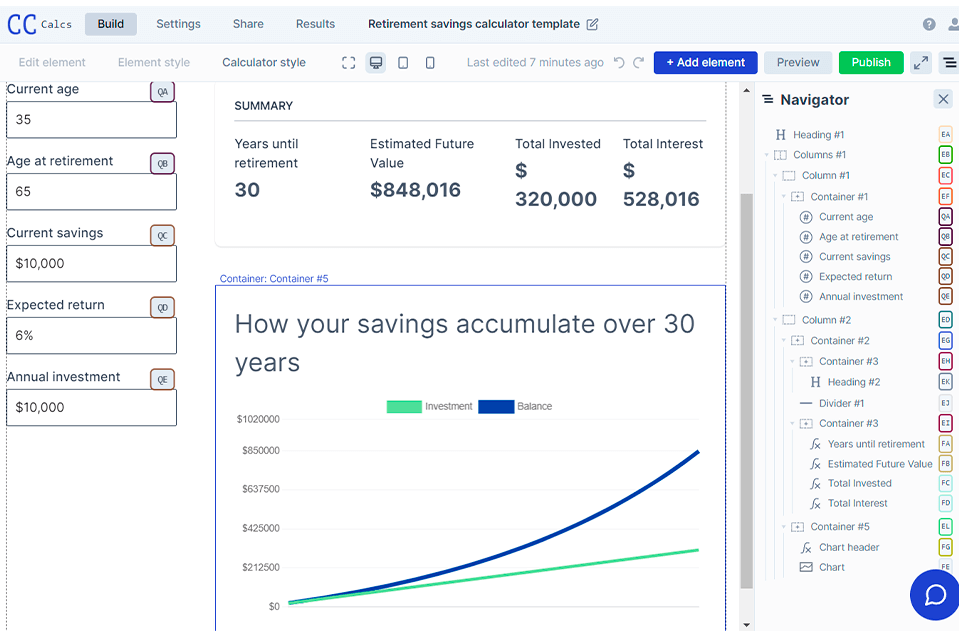Image resolution: width=960 pixels, height=640 pixels.
Task: Click the Current savings input field
Action: coord(91,264)
